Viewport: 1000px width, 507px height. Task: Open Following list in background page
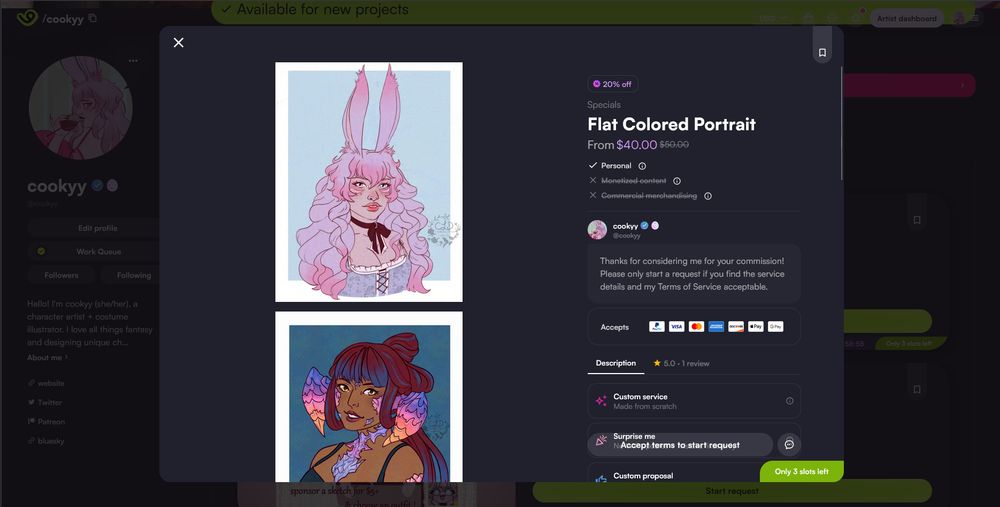click(x=134, y=275)
